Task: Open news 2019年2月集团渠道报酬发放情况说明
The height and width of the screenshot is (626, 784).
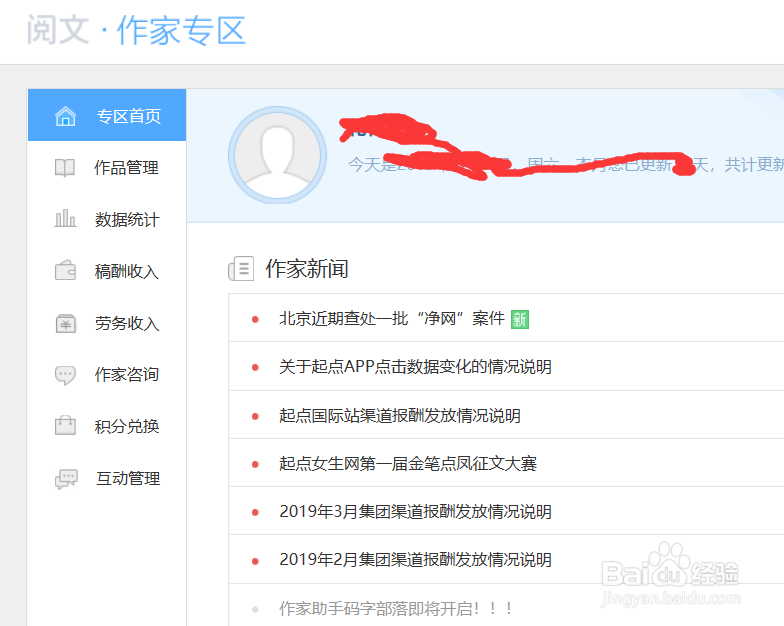Action: click(x=415, y=560)
